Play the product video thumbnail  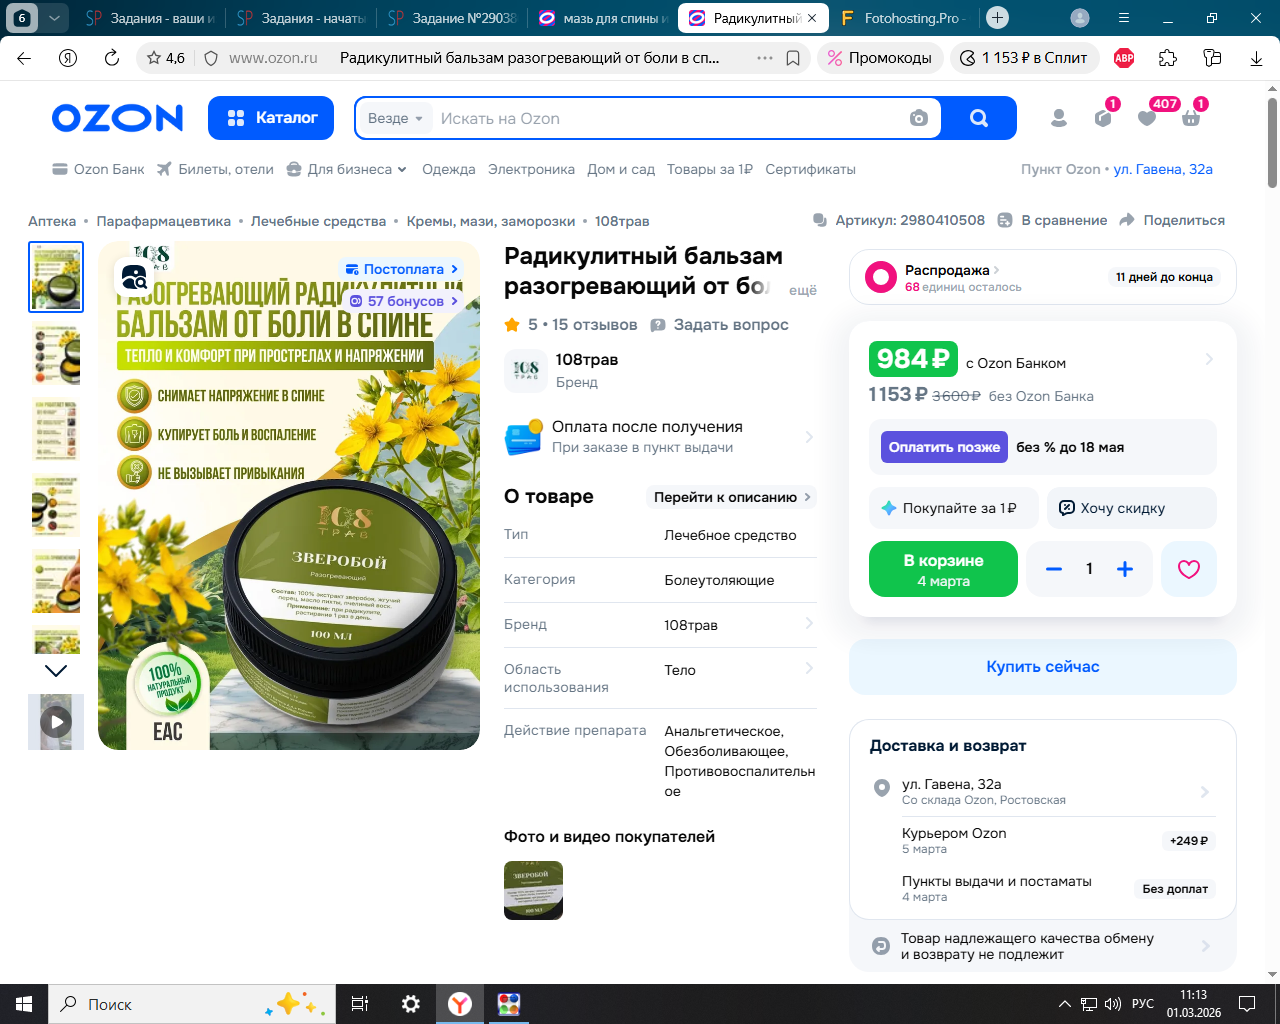pos(56,722)
